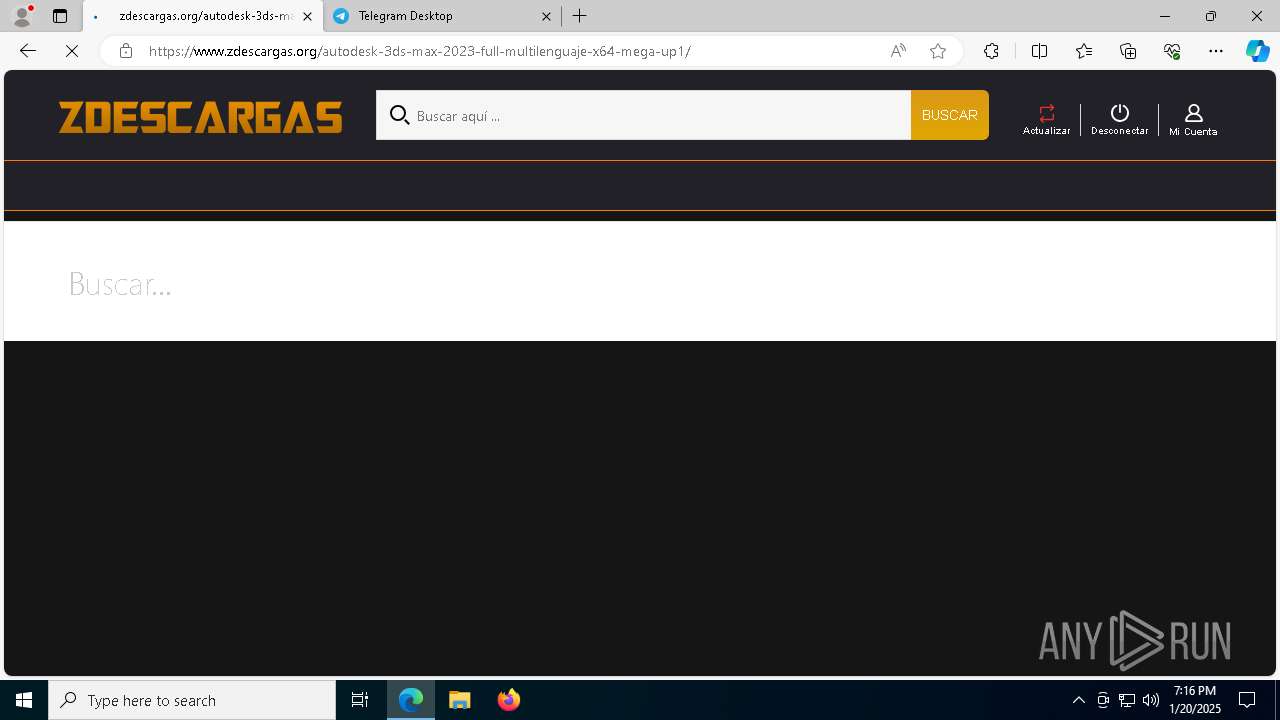Close the zdescargas.org tab
The height and width of the screenshot is (720, 1280).
[x=307, y=16]
